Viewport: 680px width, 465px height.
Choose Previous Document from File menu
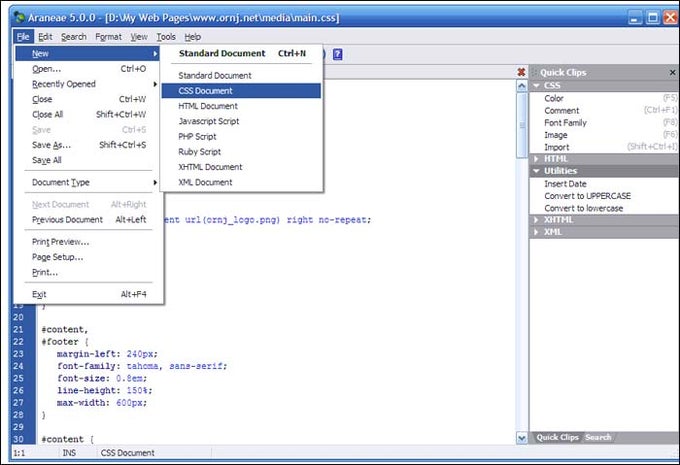(x=88, y=219)
